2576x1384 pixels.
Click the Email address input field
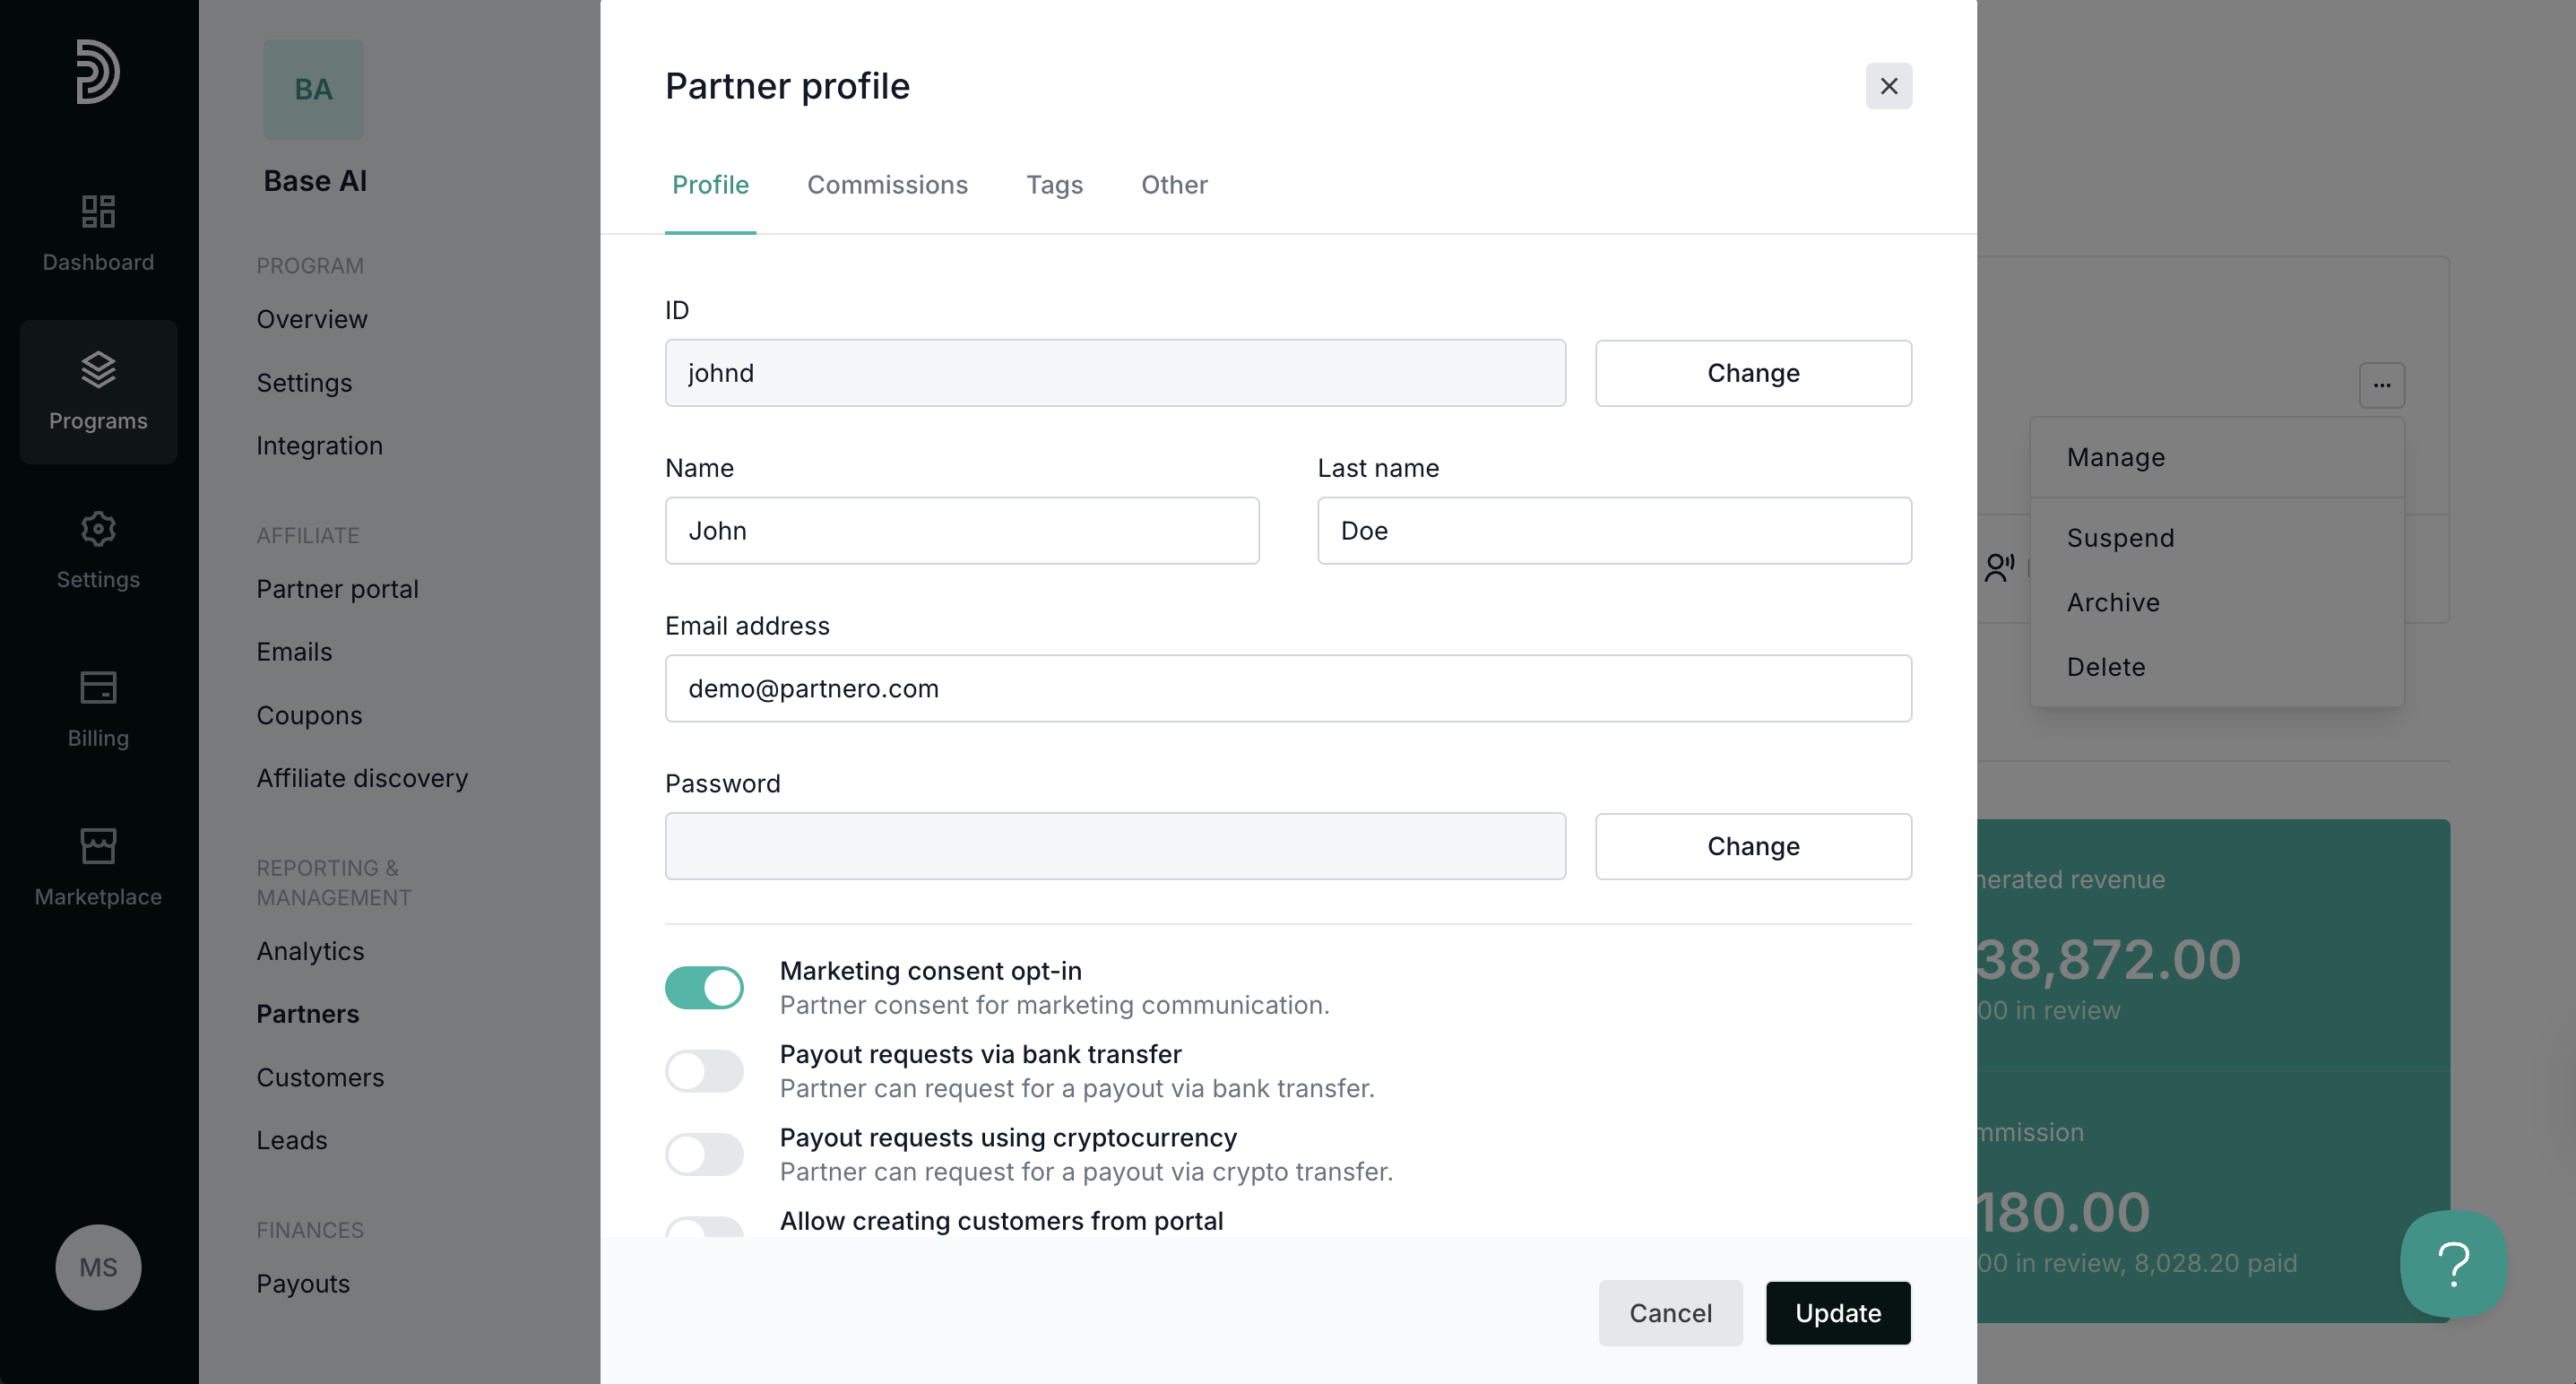1287,689
